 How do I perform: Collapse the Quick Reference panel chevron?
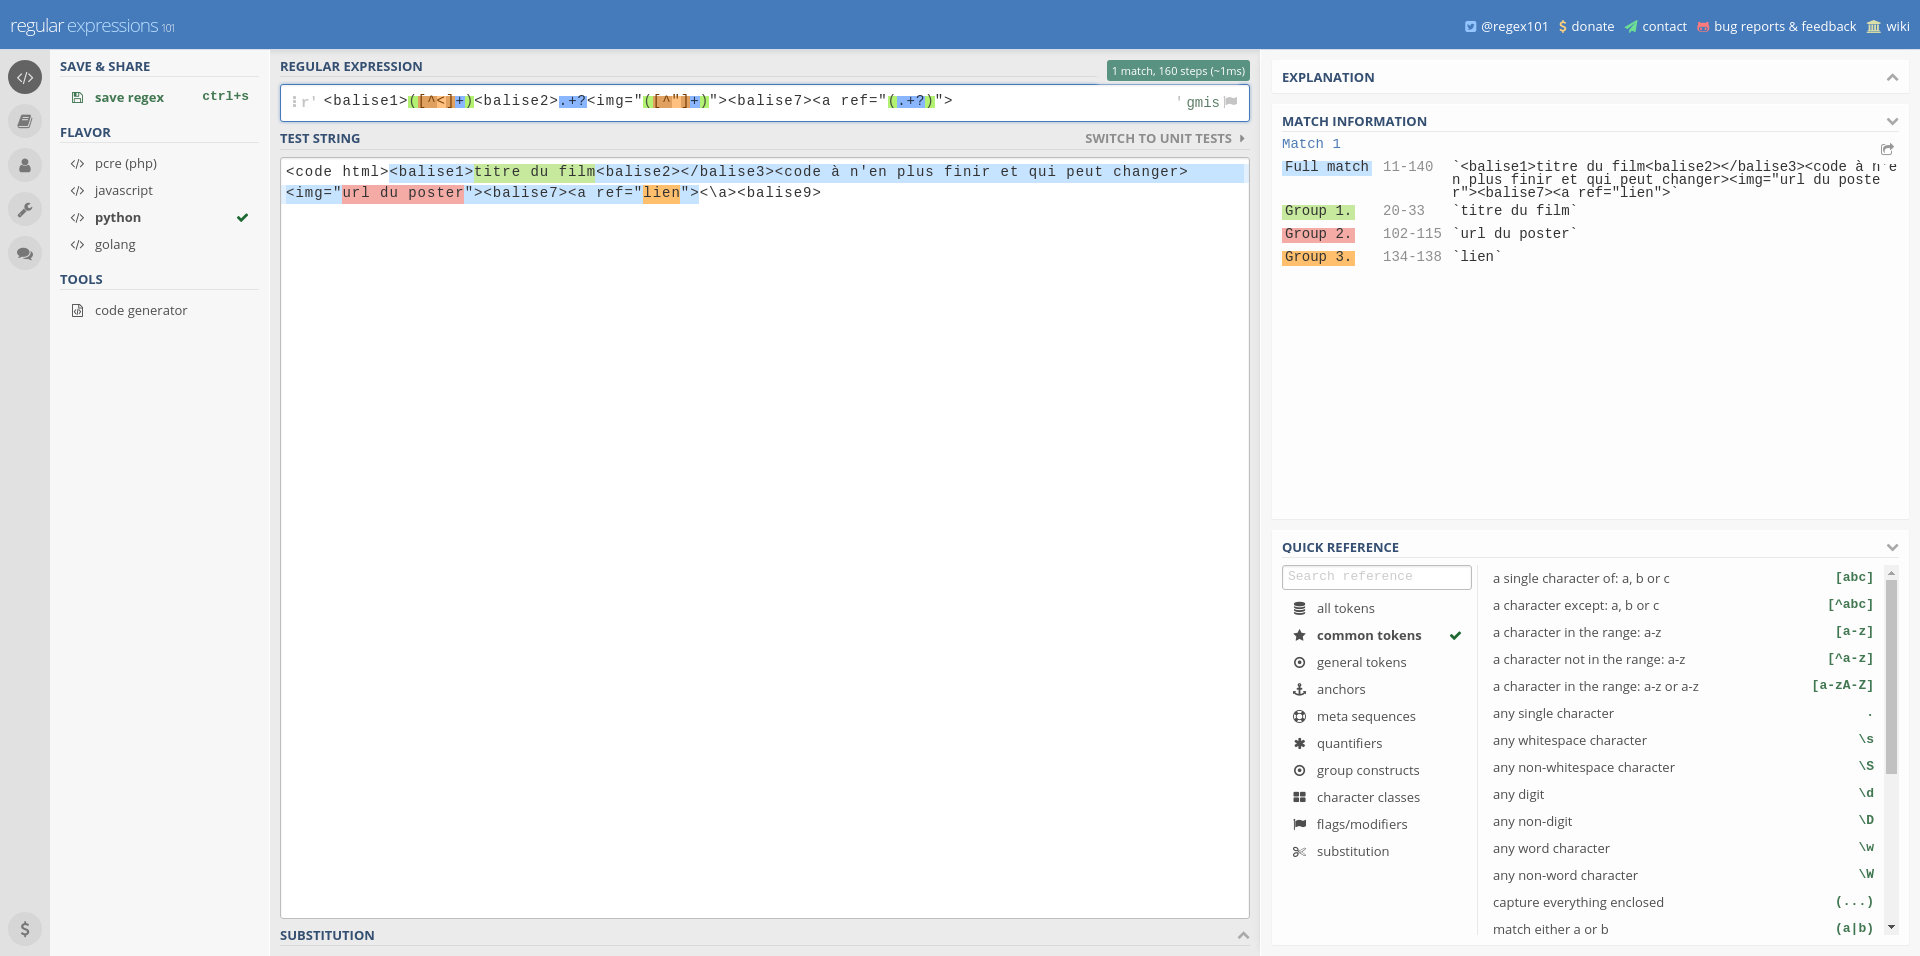[x=1892, y=547]
